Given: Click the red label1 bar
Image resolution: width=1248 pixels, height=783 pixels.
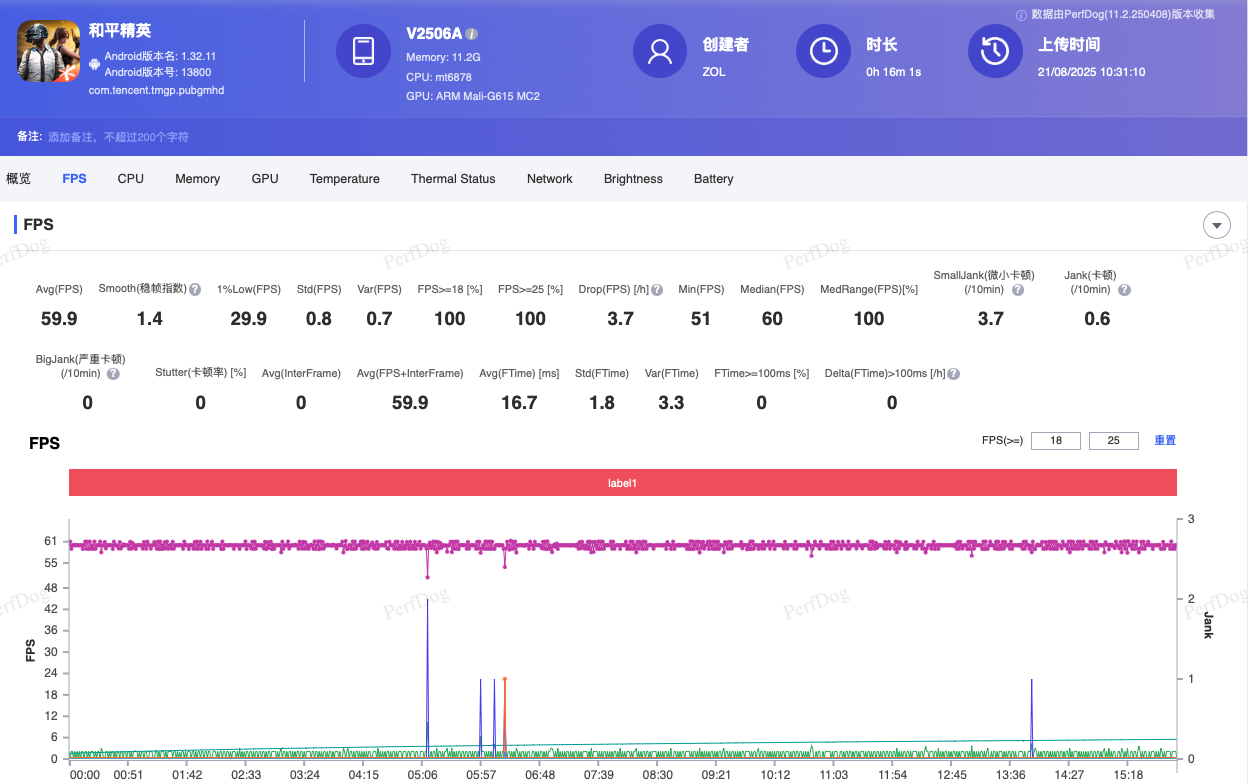Looking at the screenshot, I should pyautogui.click(x=622, y=483).
